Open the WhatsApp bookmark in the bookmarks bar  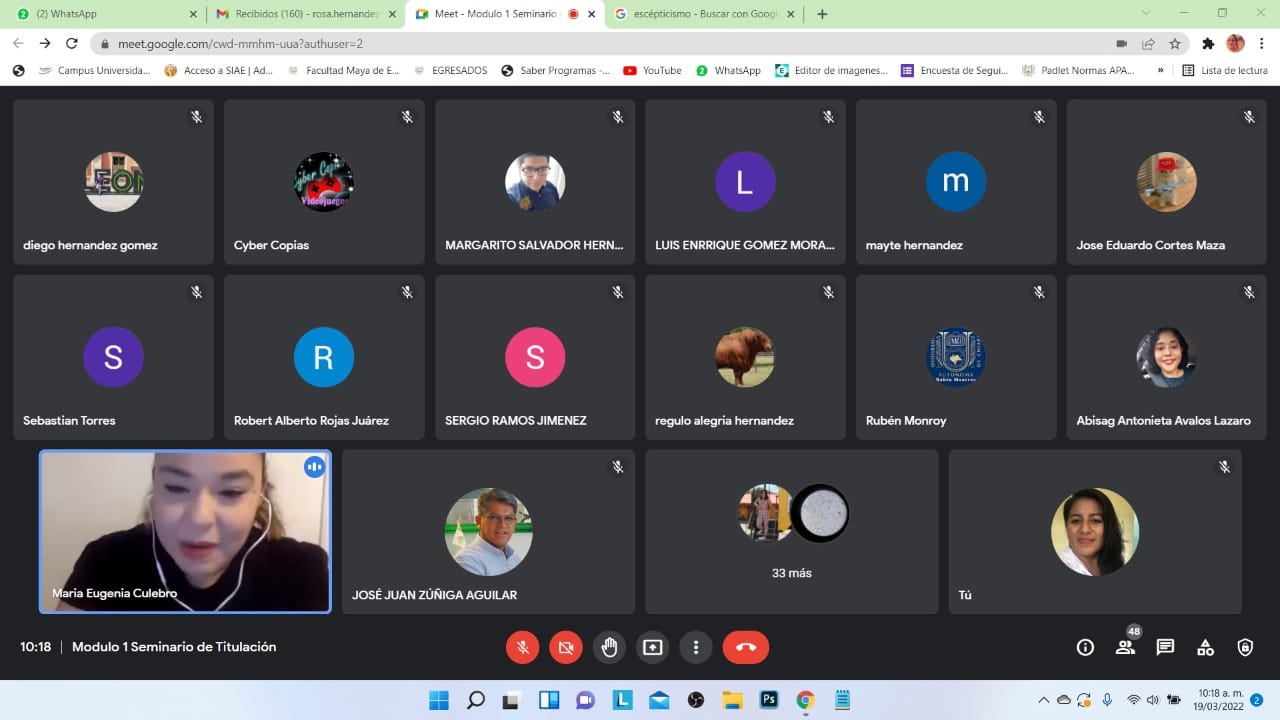point(728,71)
